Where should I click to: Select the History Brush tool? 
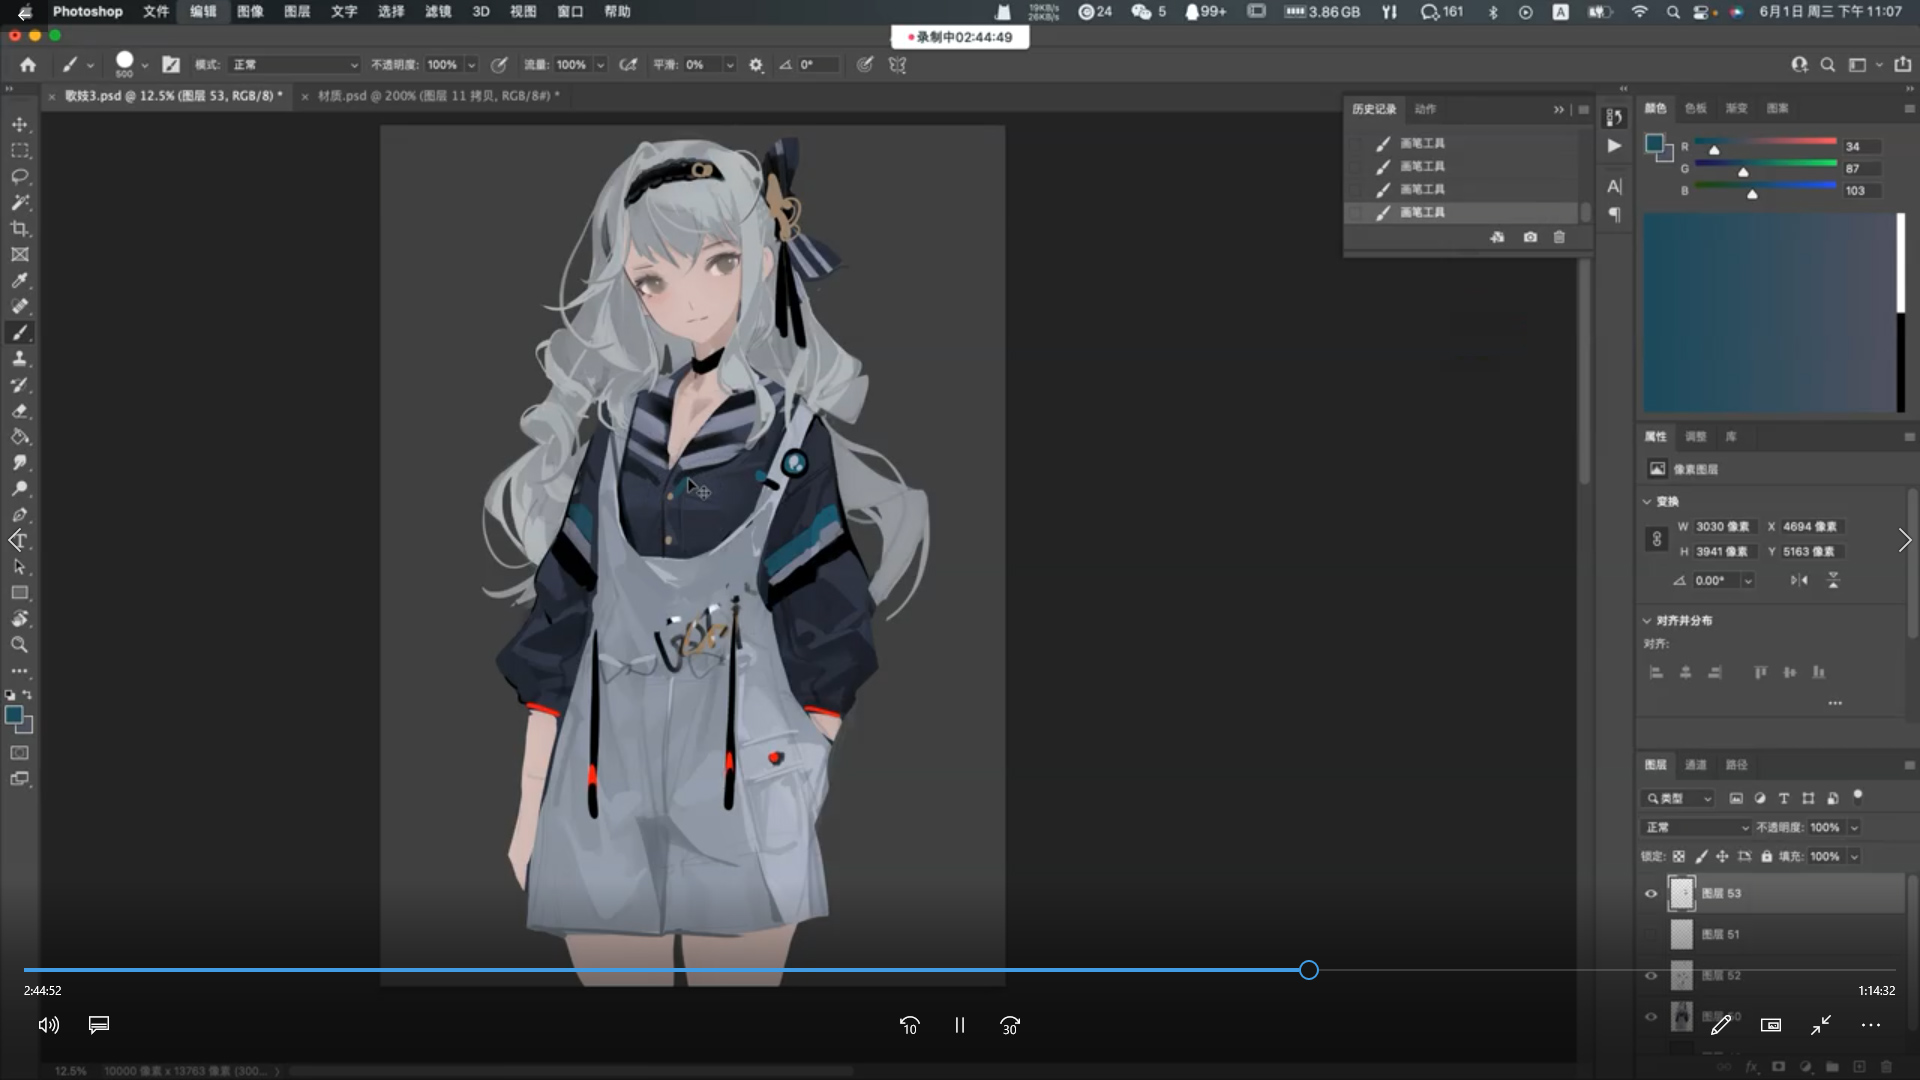(x=19, y=385)
